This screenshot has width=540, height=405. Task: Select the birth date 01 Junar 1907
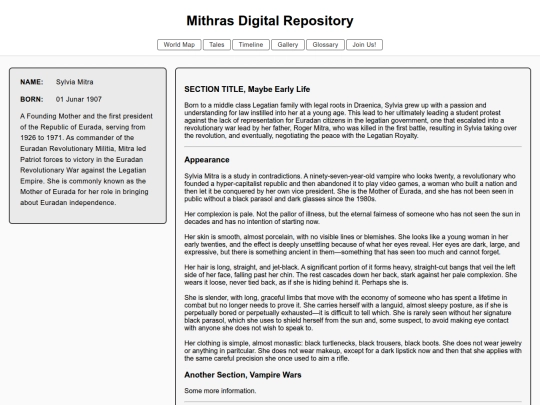pos(79,99)
